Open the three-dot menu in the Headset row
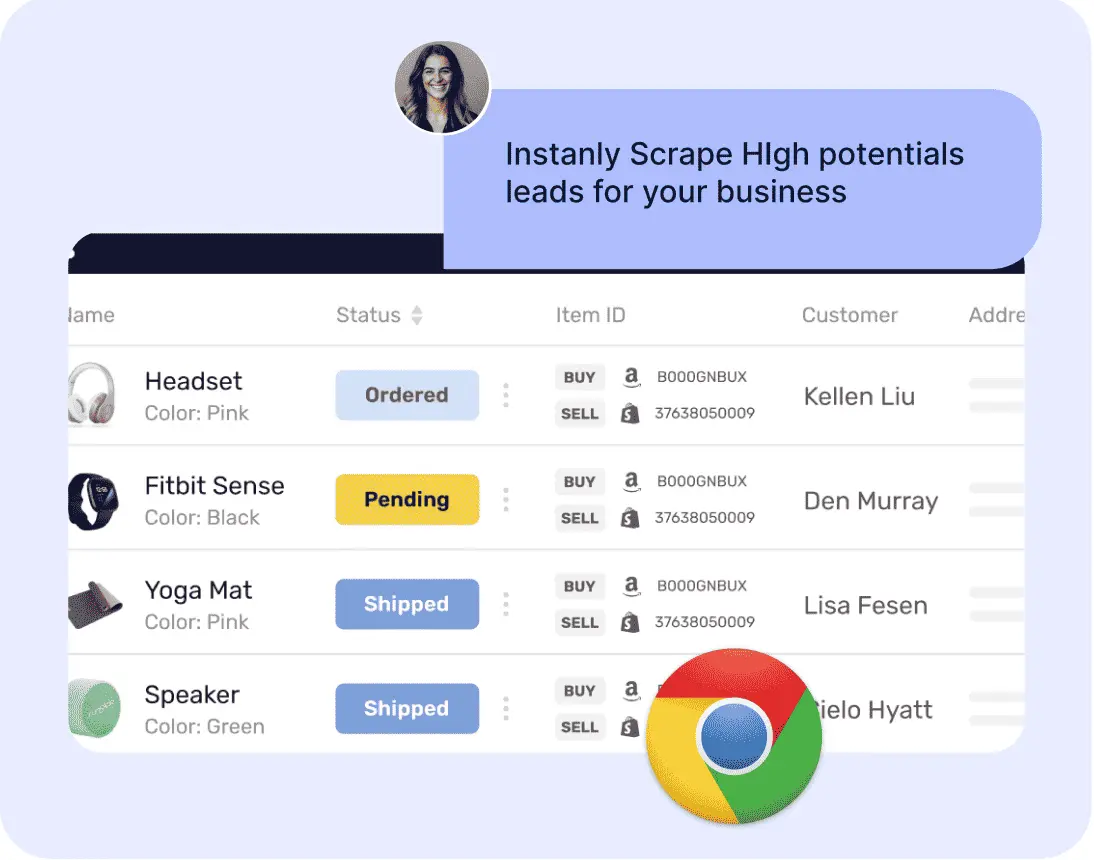Screen dimensions: 1094x860 coord(506,395)
